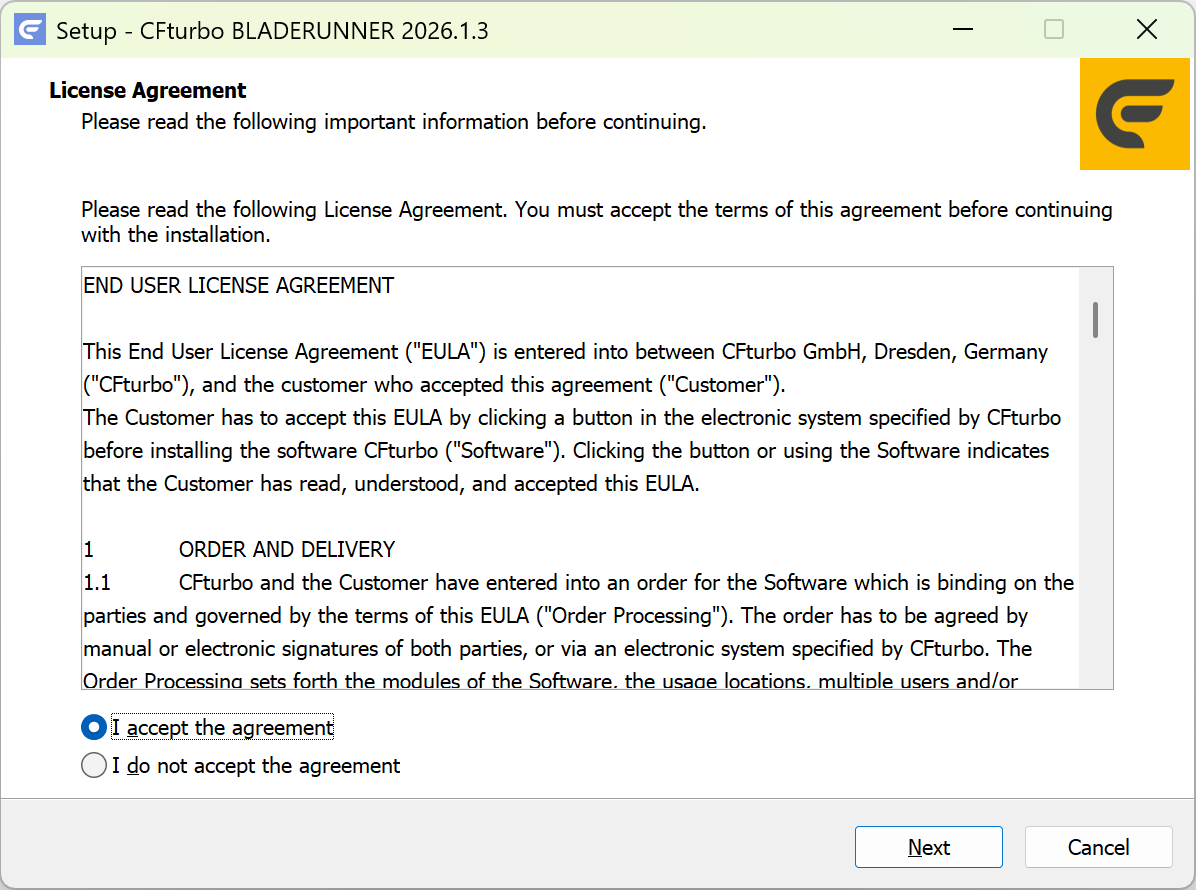The height and width of the screenshot is (890, 1196).
Task: Click the "Setup - CFturbo BLADERUNNER 2026.1.3" title
Action: click(272, 31)
